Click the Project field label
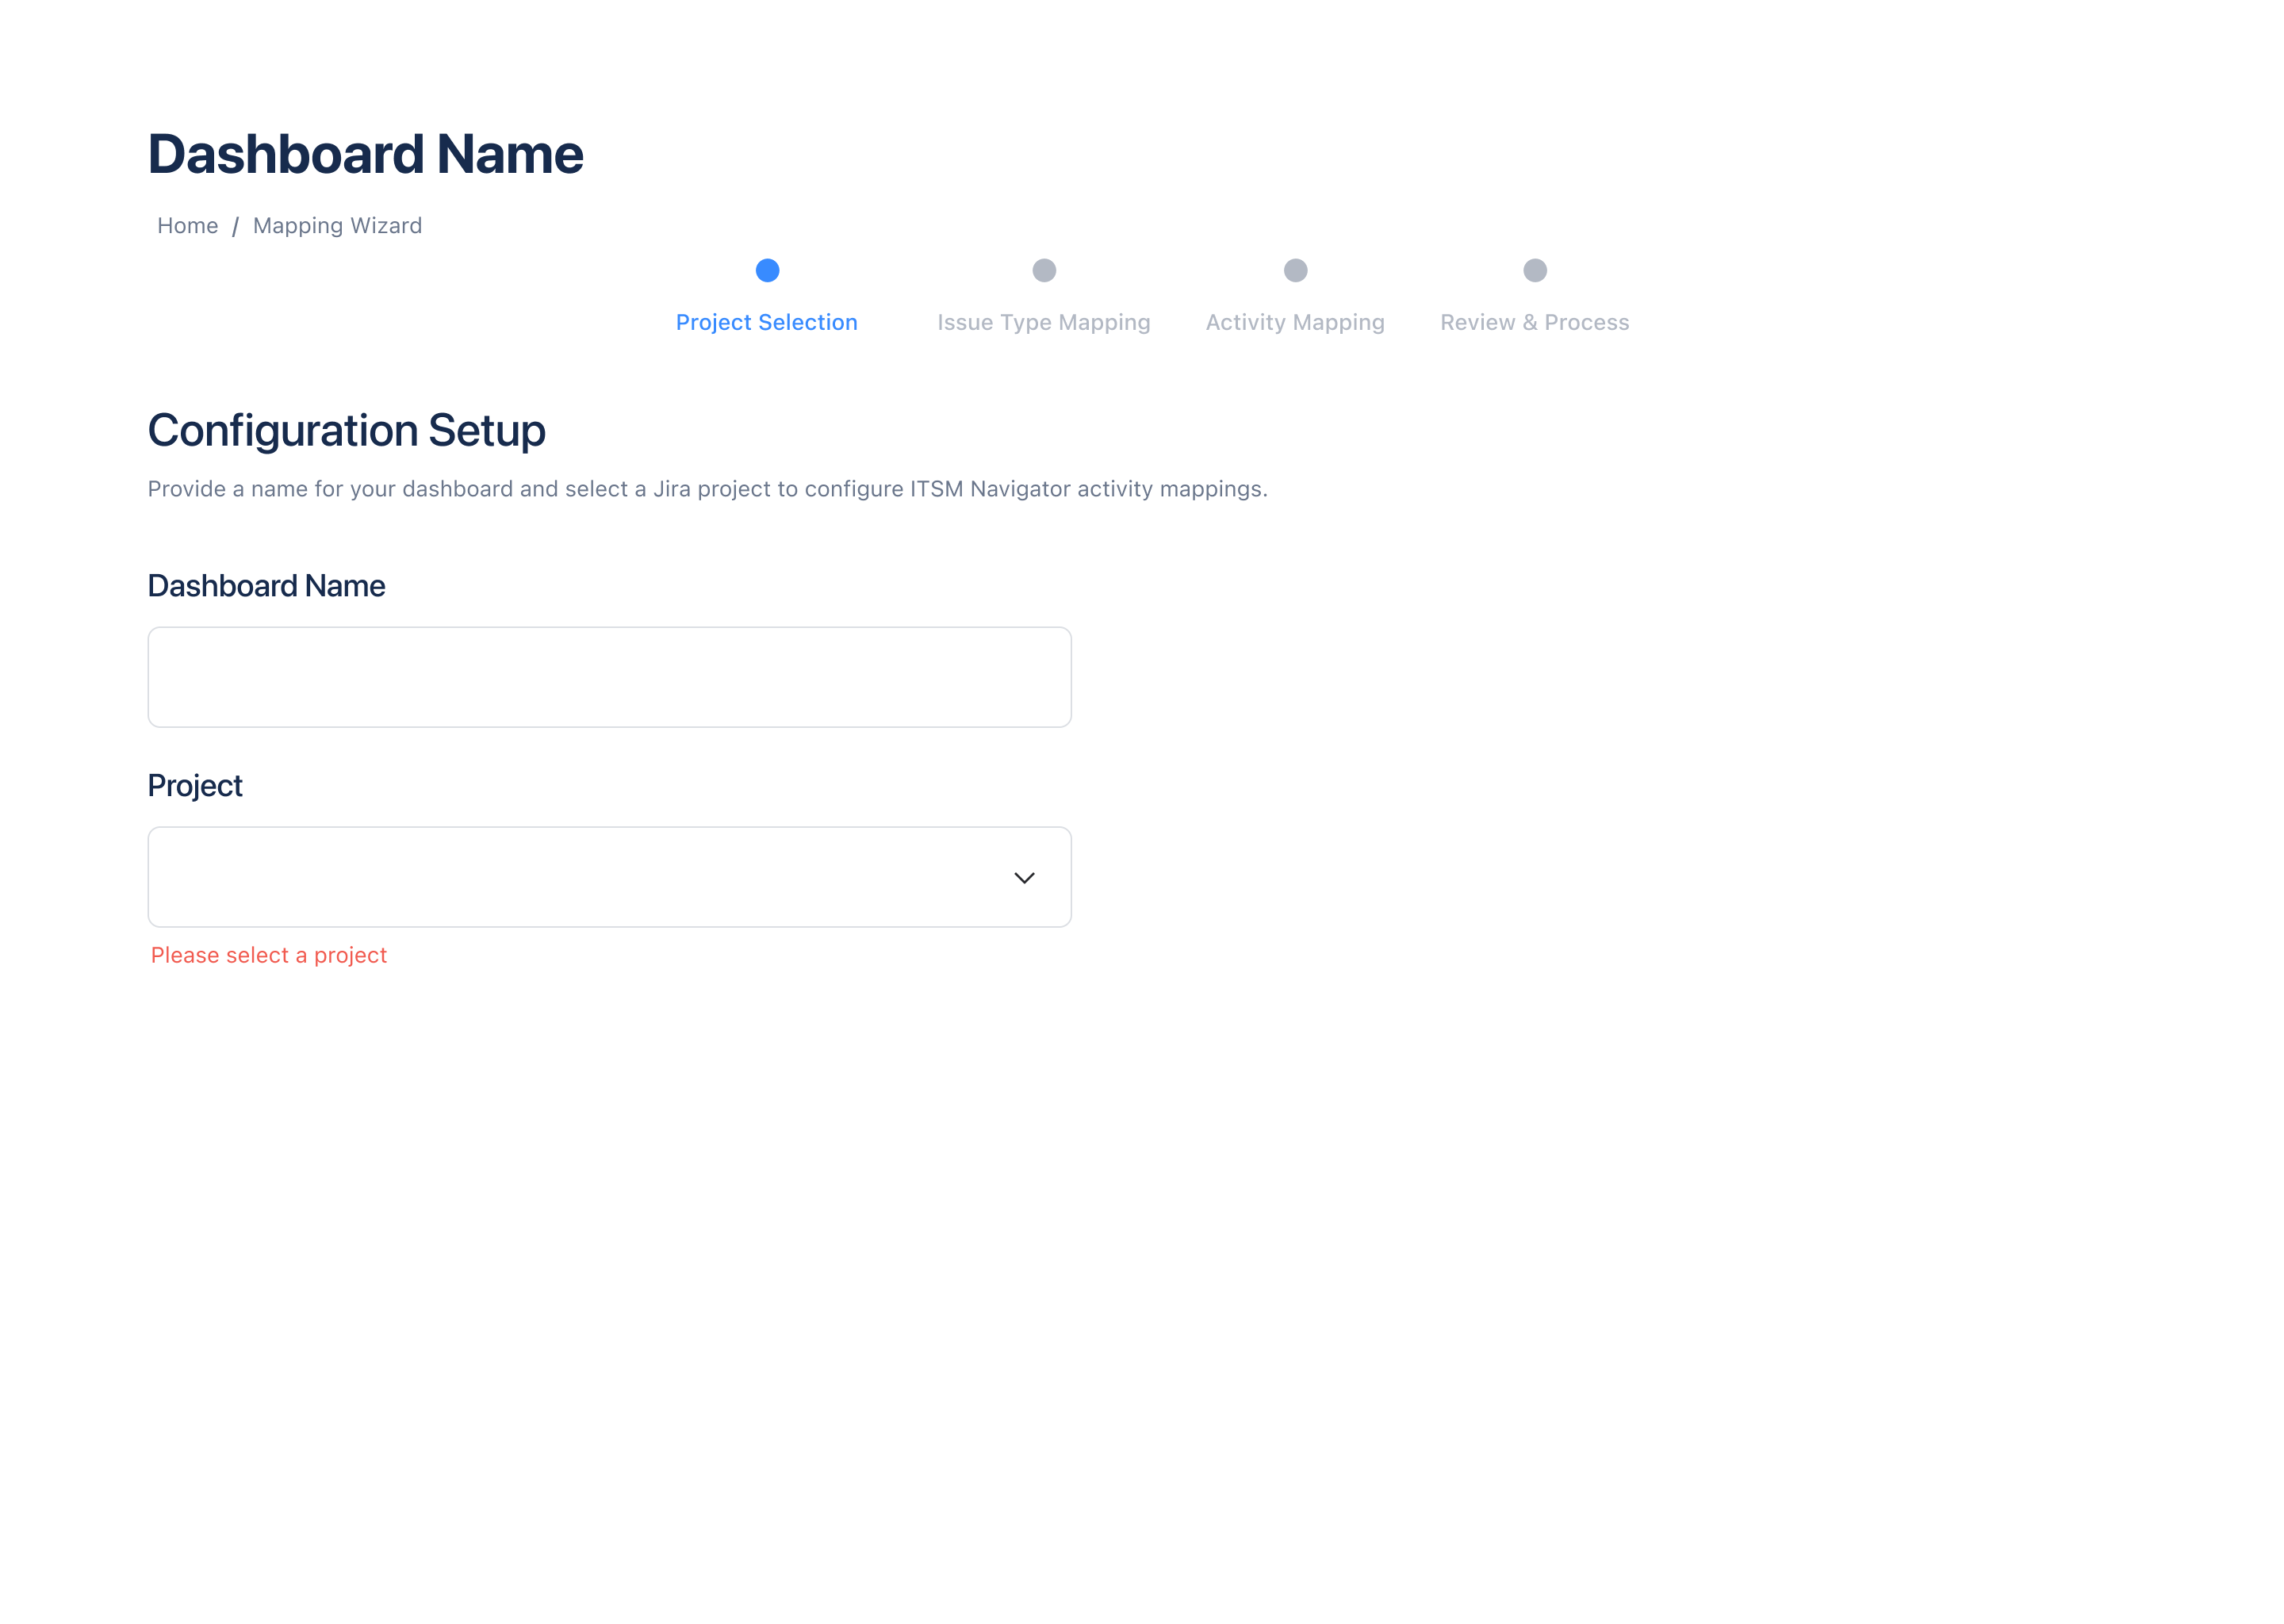Image resolution: width=2284 pixels, height=1624 pixels. 195,786
